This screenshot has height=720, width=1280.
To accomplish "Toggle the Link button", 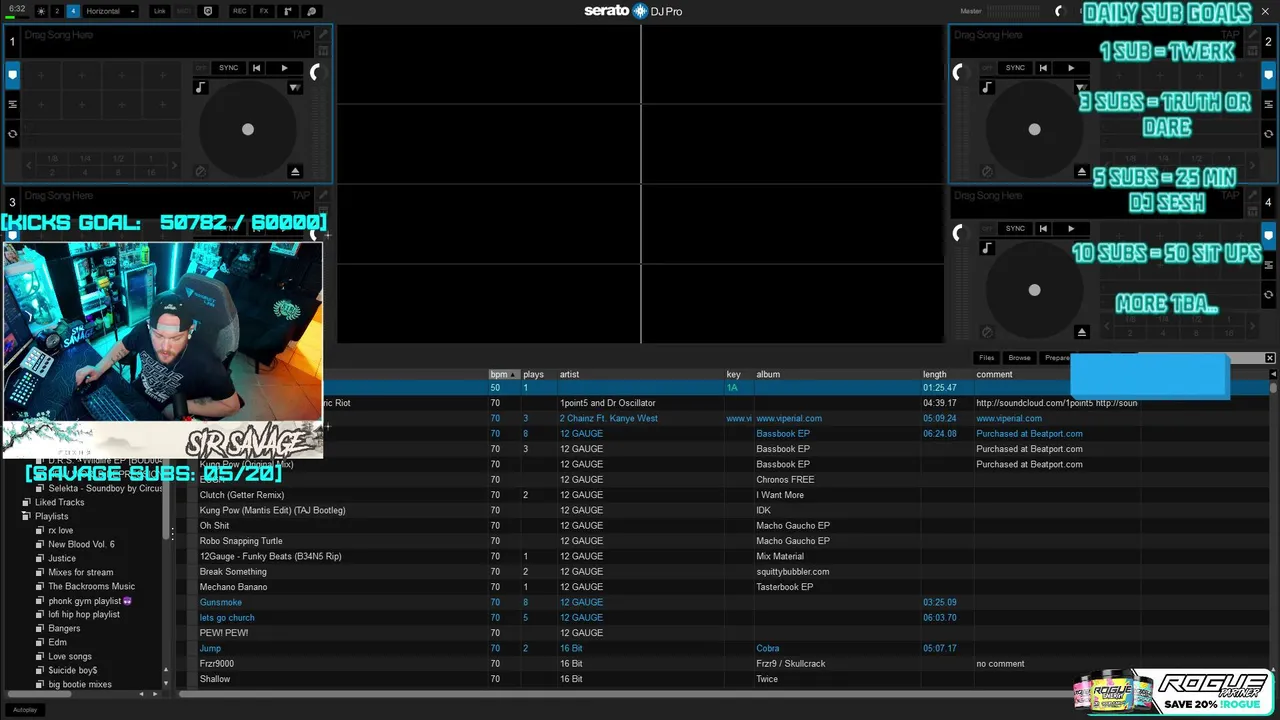I will pyautogui.click(x=160, y=11).
